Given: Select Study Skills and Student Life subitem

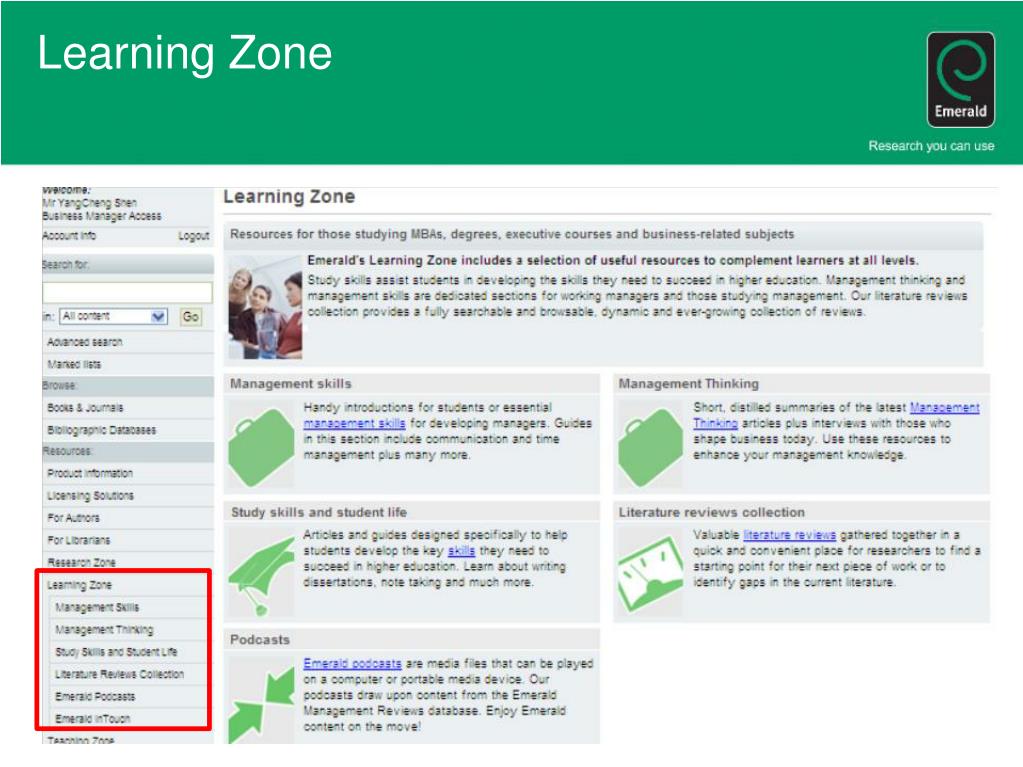Looking at the screenshot, I should [x=116, y=652].
